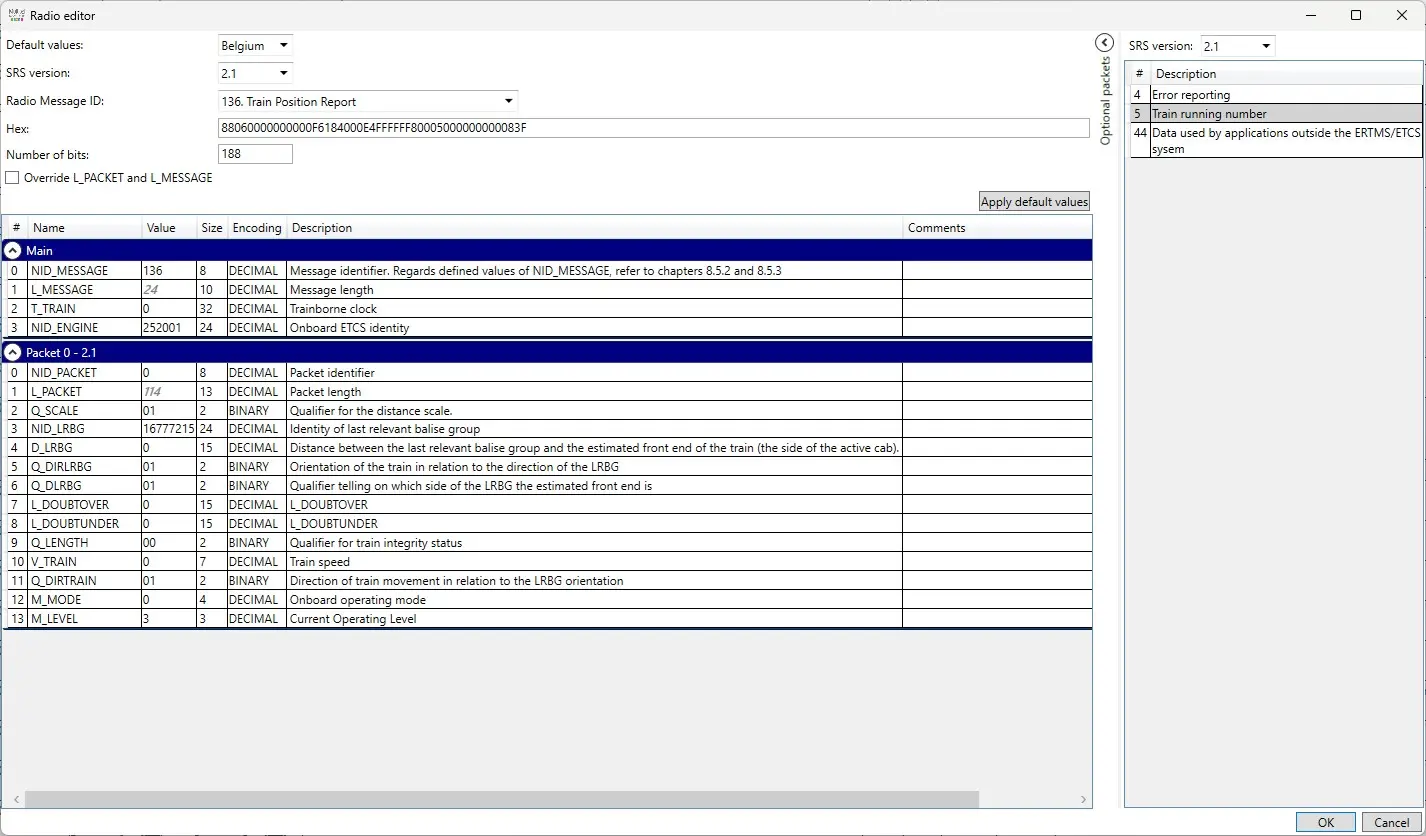Click the right arrow of horizontal scrollbar

tap(1085, 800)
